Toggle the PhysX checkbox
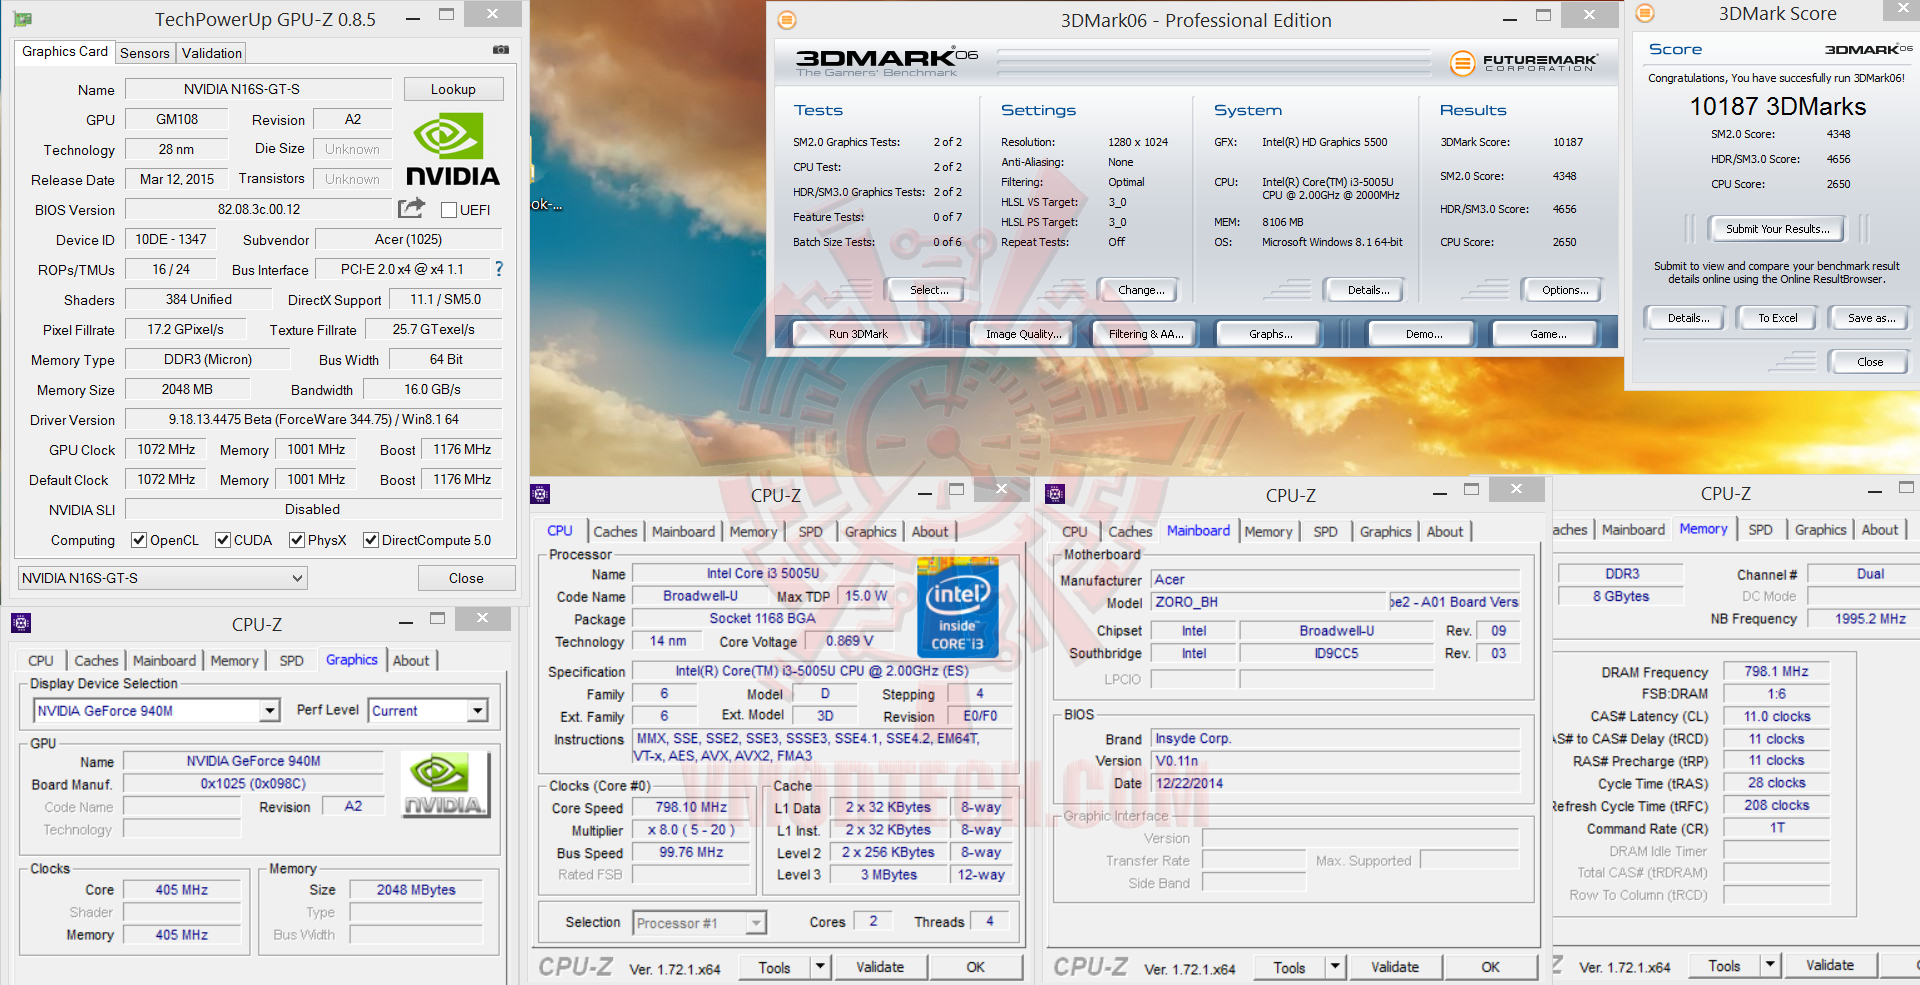Image resolution: width=1920 pixels, height=985 pixels. [297, 540]
